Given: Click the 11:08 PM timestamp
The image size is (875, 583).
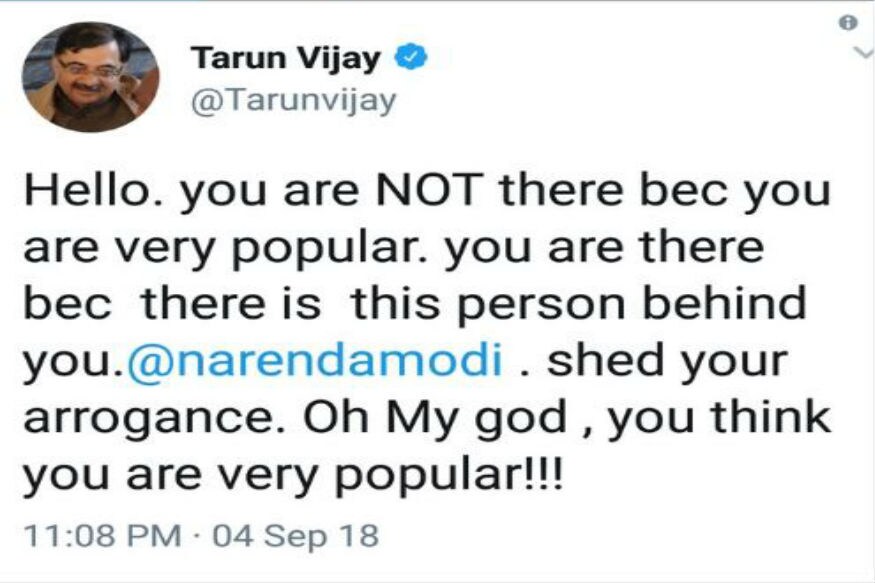Looking at the screenshot, I should click(103, 535).
